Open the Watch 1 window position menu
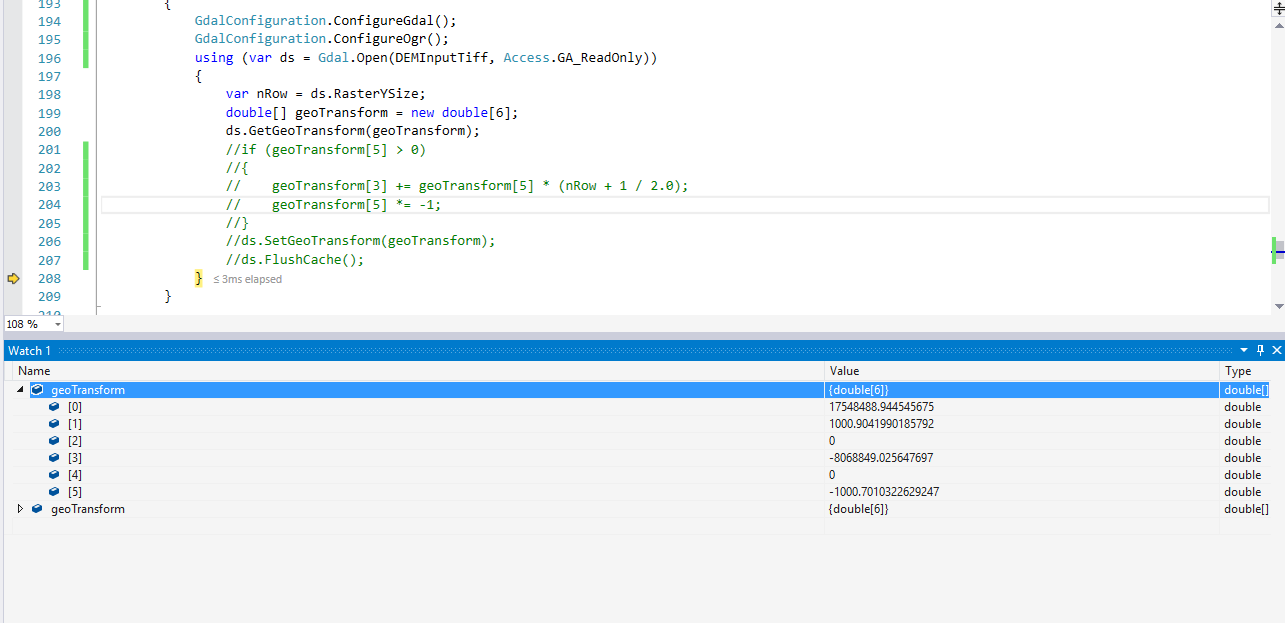The image size is (1285, 623). 1246,350
